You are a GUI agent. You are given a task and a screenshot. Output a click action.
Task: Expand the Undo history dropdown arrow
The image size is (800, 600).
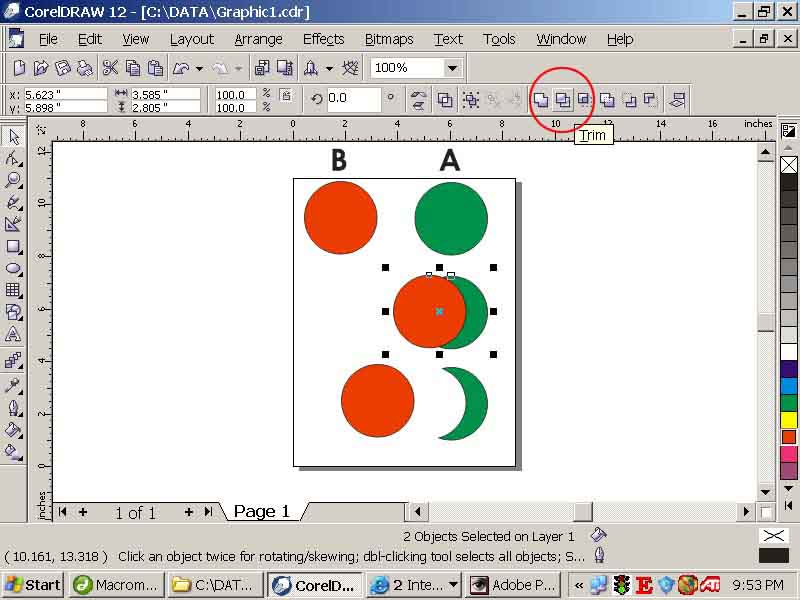tap(199, 68)
